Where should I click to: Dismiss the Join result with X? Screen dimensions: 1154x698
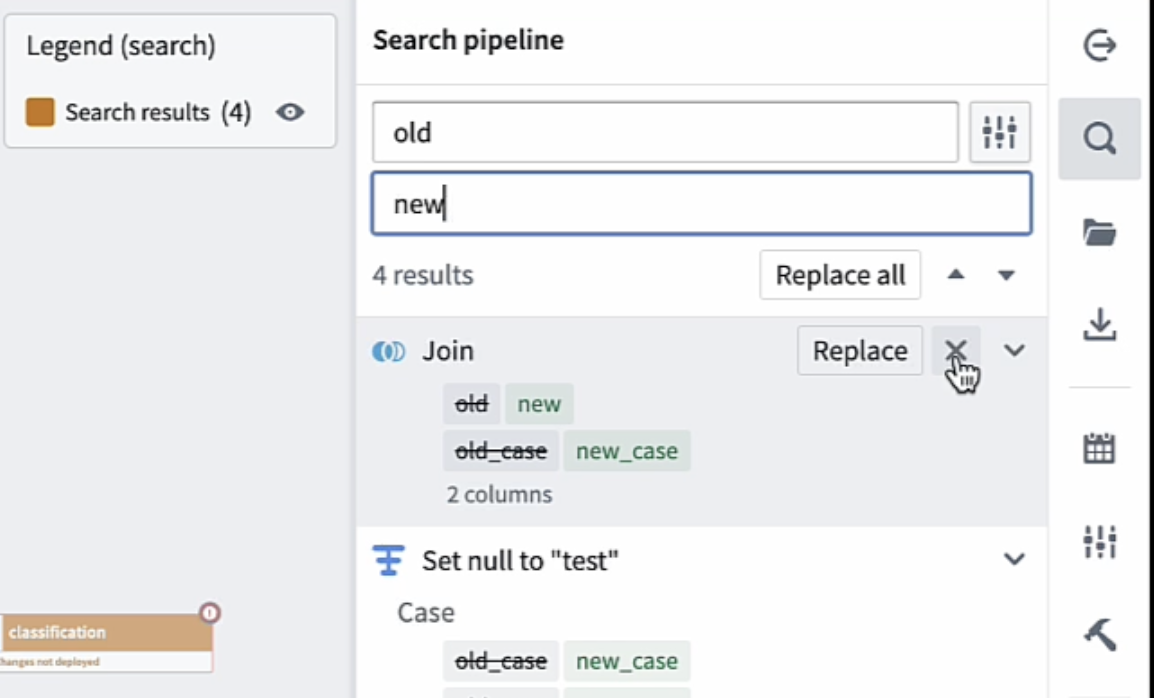[x=955, y=350]
